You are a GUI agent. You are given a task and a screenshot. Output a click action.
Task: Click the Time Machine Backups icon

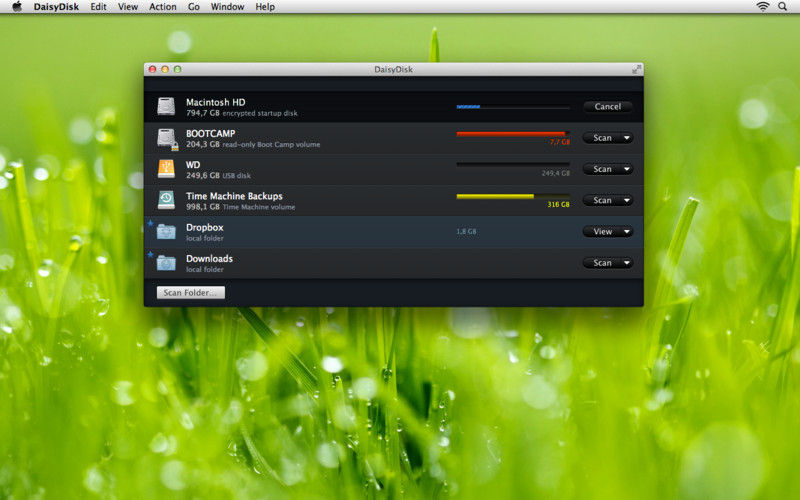(166, 200)
